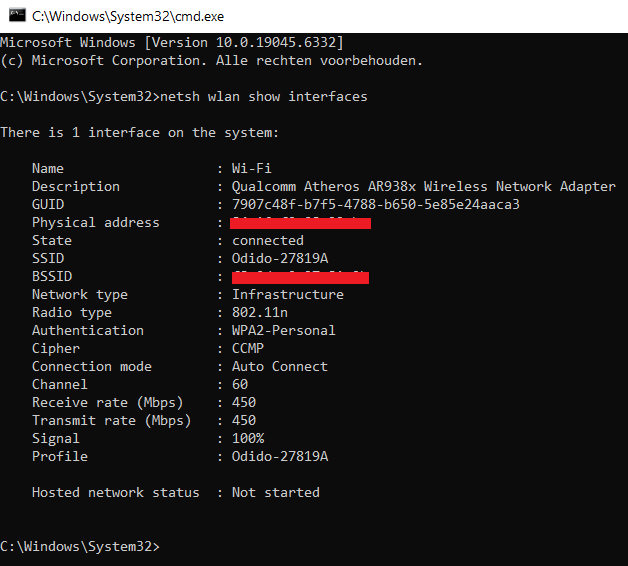Click the Wi-Fi interface name value
The width and height of the screenshot is (628, 566).
pos(251,169)
